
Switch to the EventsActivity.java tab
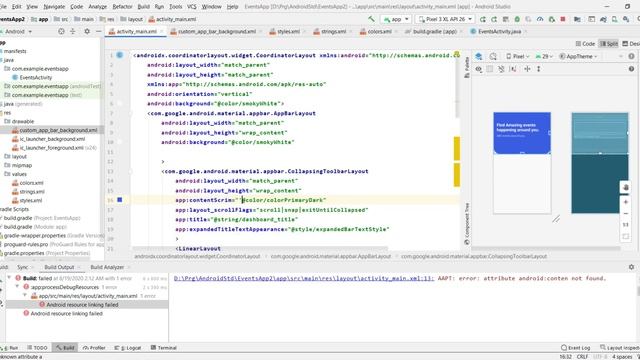coord(499,31)
